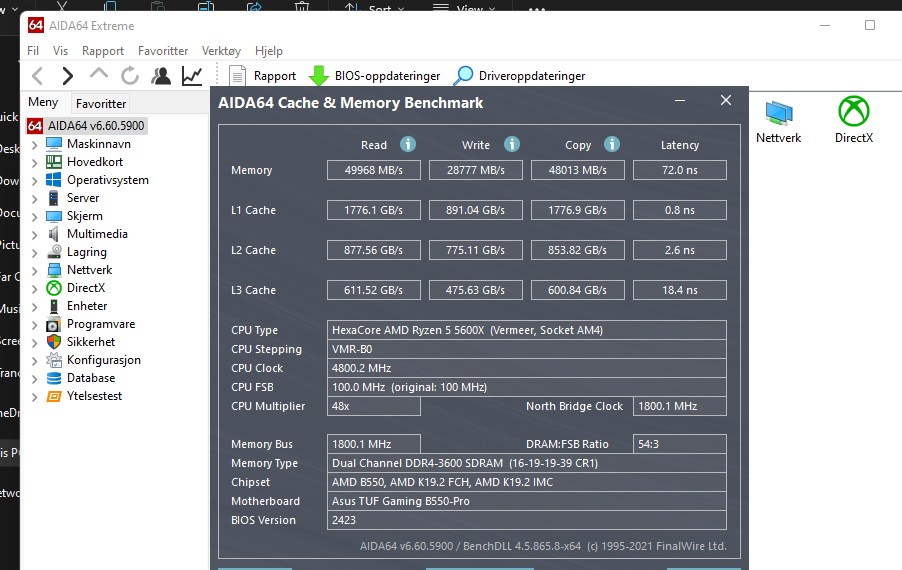Screen dimensions: 902x570
Task: Click the Programvare icon in tree
Action: 53,324
